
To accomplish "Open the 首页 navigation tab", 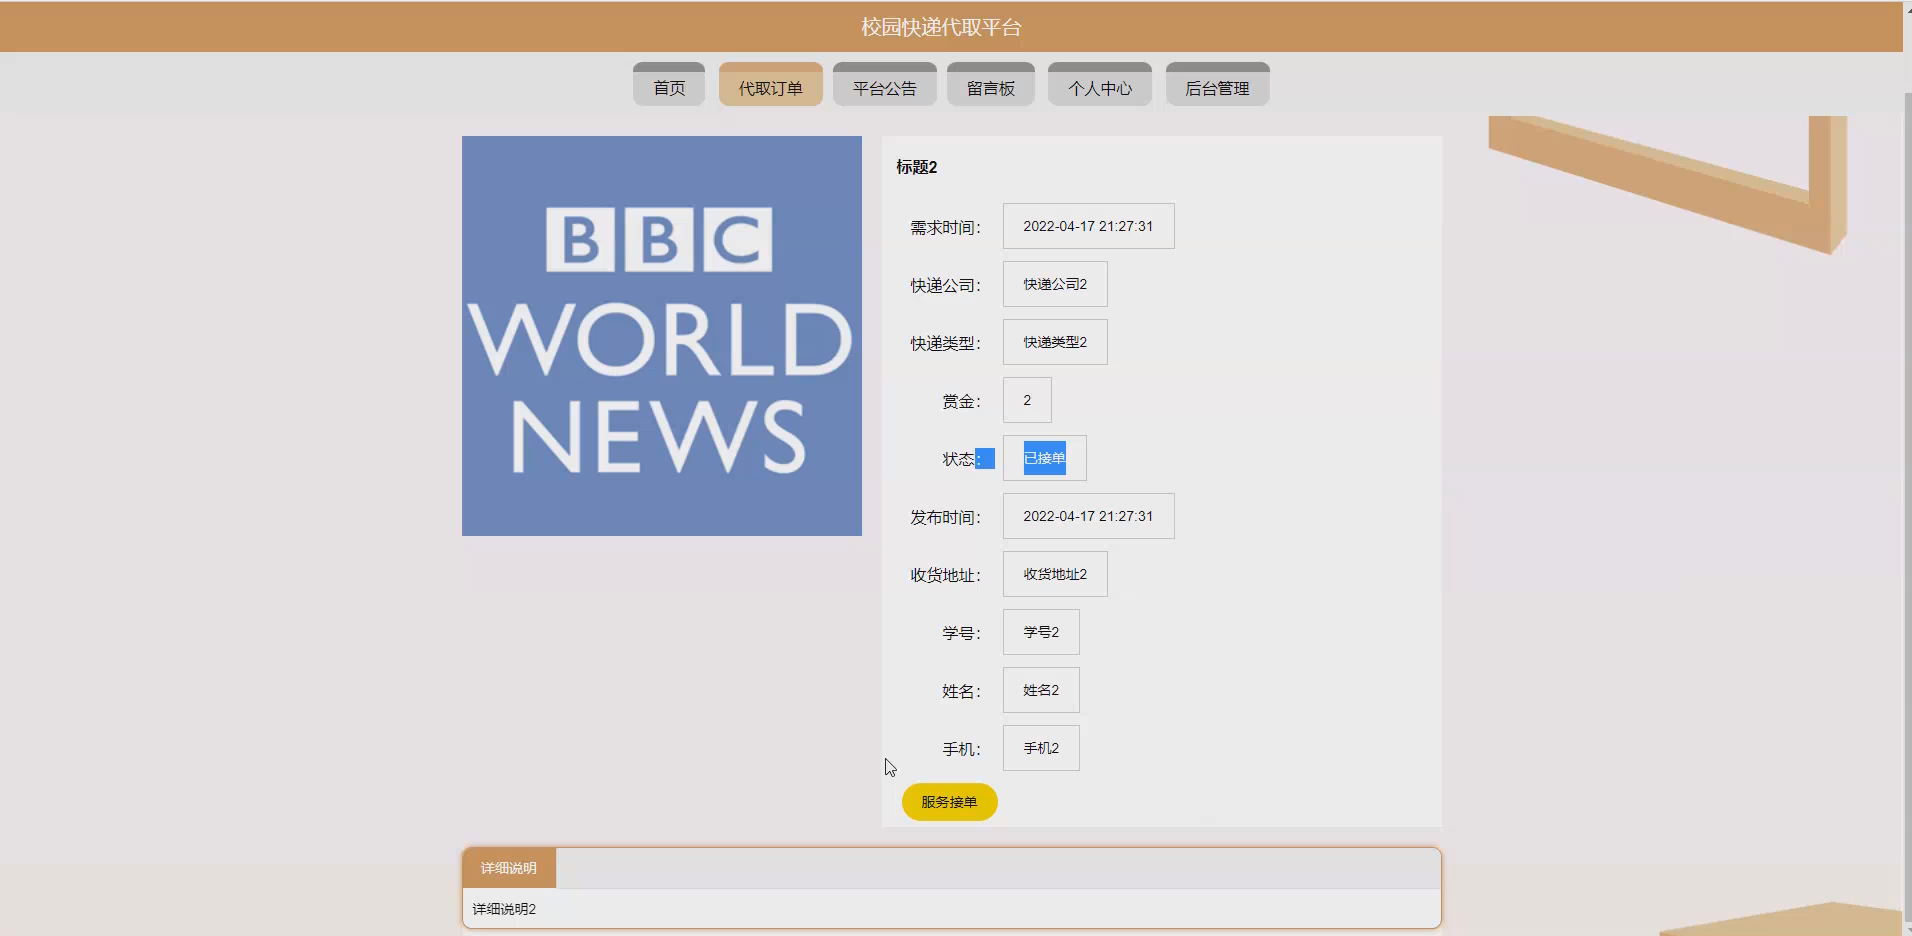I will coord(669,84).
